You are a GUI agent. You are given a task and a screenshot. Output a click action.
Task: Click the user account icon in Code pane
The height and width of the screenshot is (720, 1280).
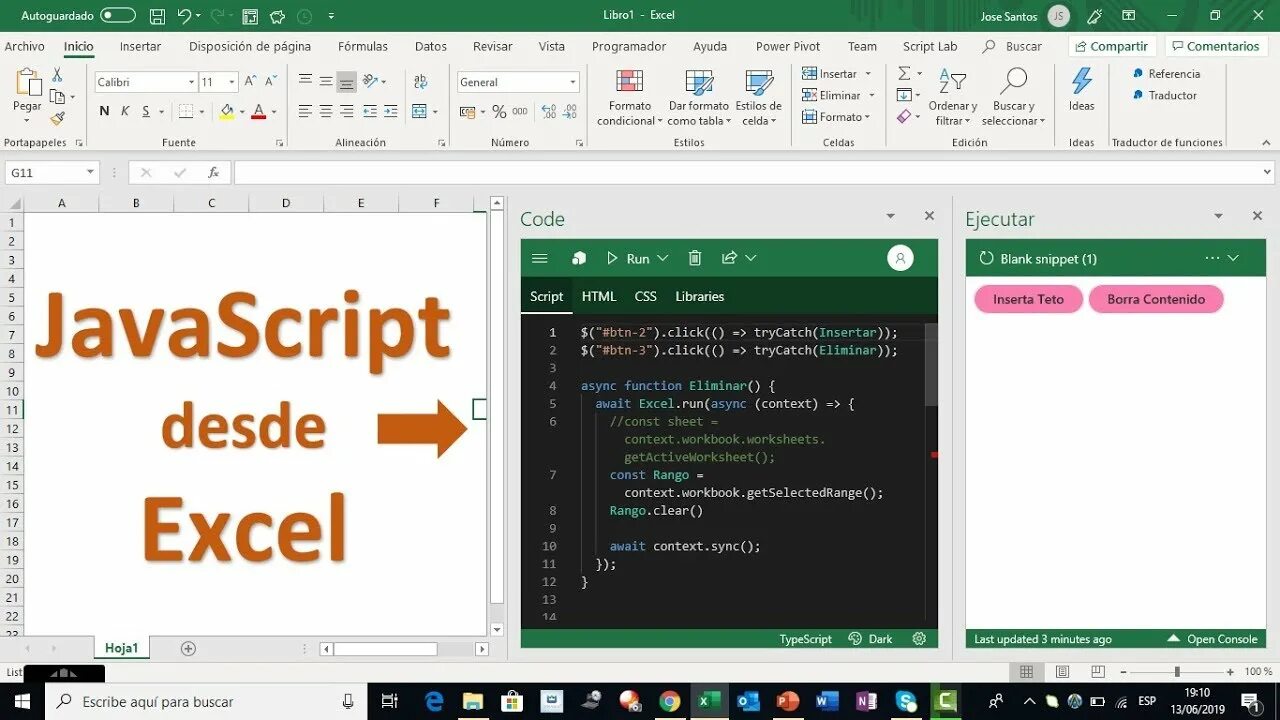point(900,258)
